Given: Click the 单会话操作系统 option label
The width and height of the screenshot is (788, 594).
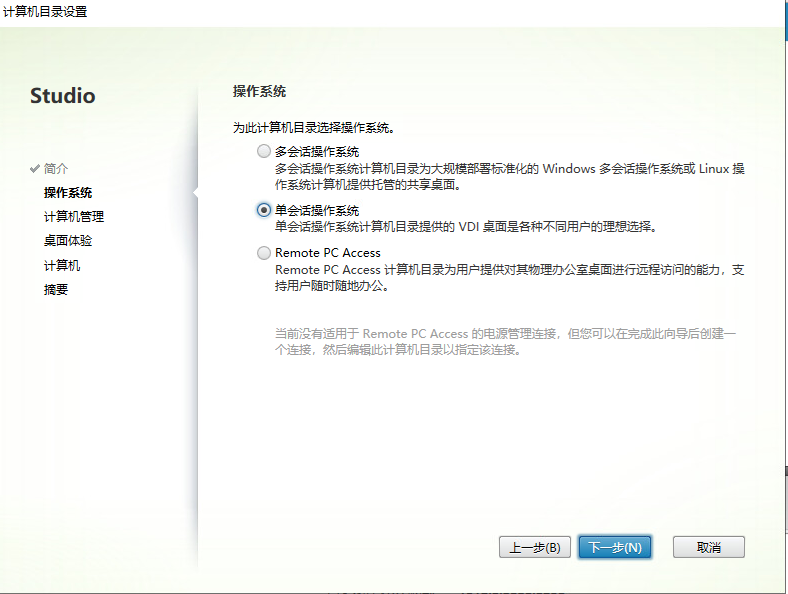Looking at the screenshot, I should [x=317, y=210].
